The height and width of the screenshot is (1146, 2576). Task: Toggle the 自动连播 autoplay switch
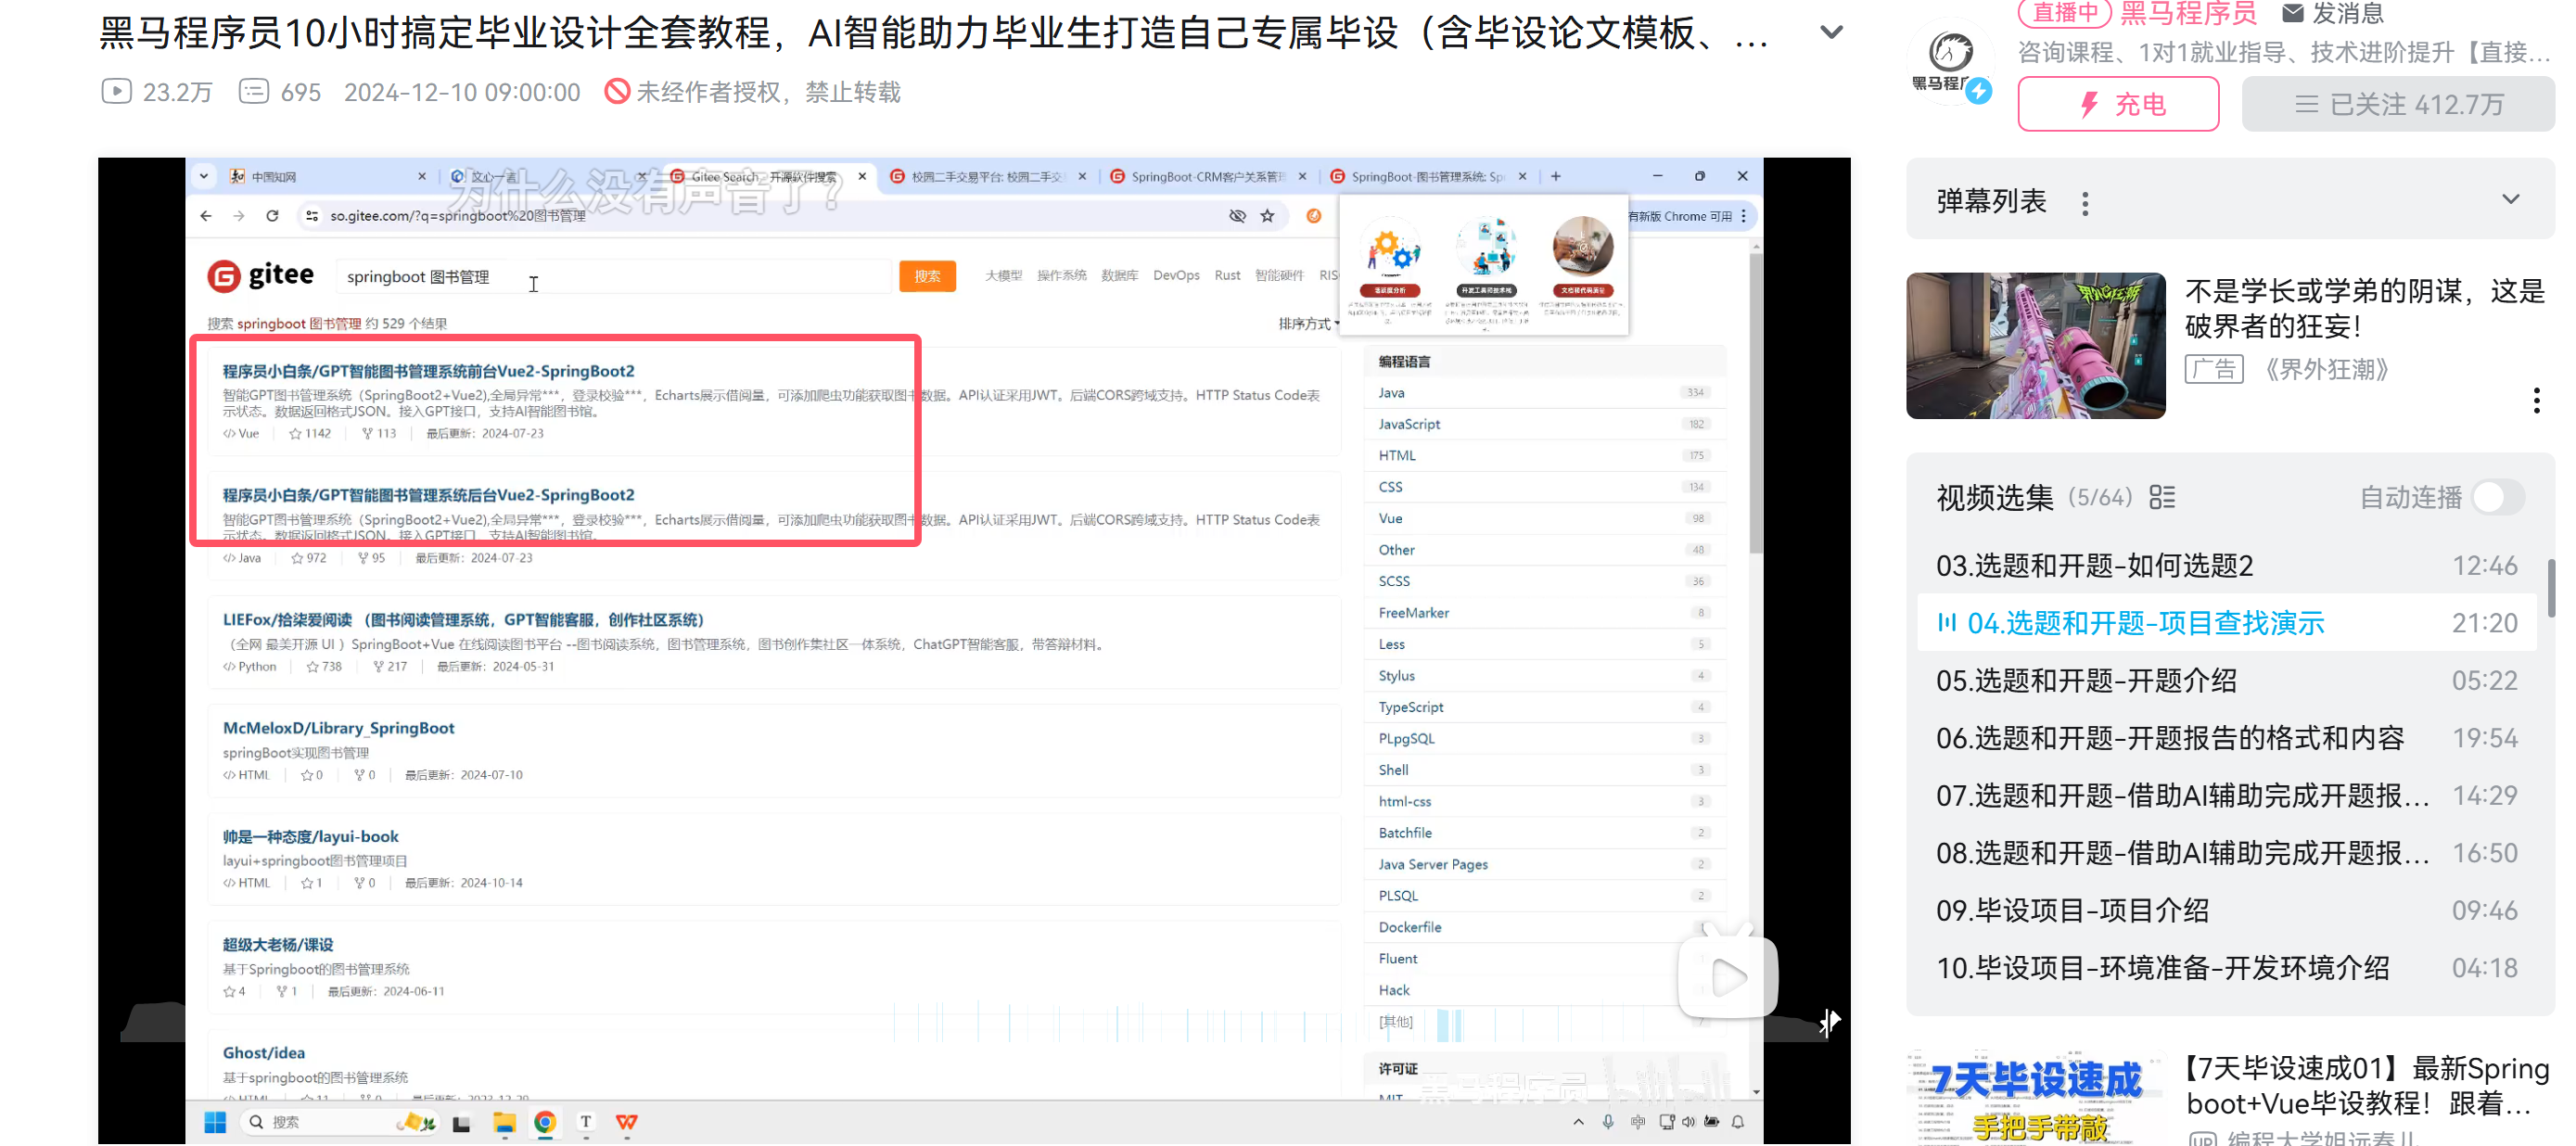(x=2498, y=497)
